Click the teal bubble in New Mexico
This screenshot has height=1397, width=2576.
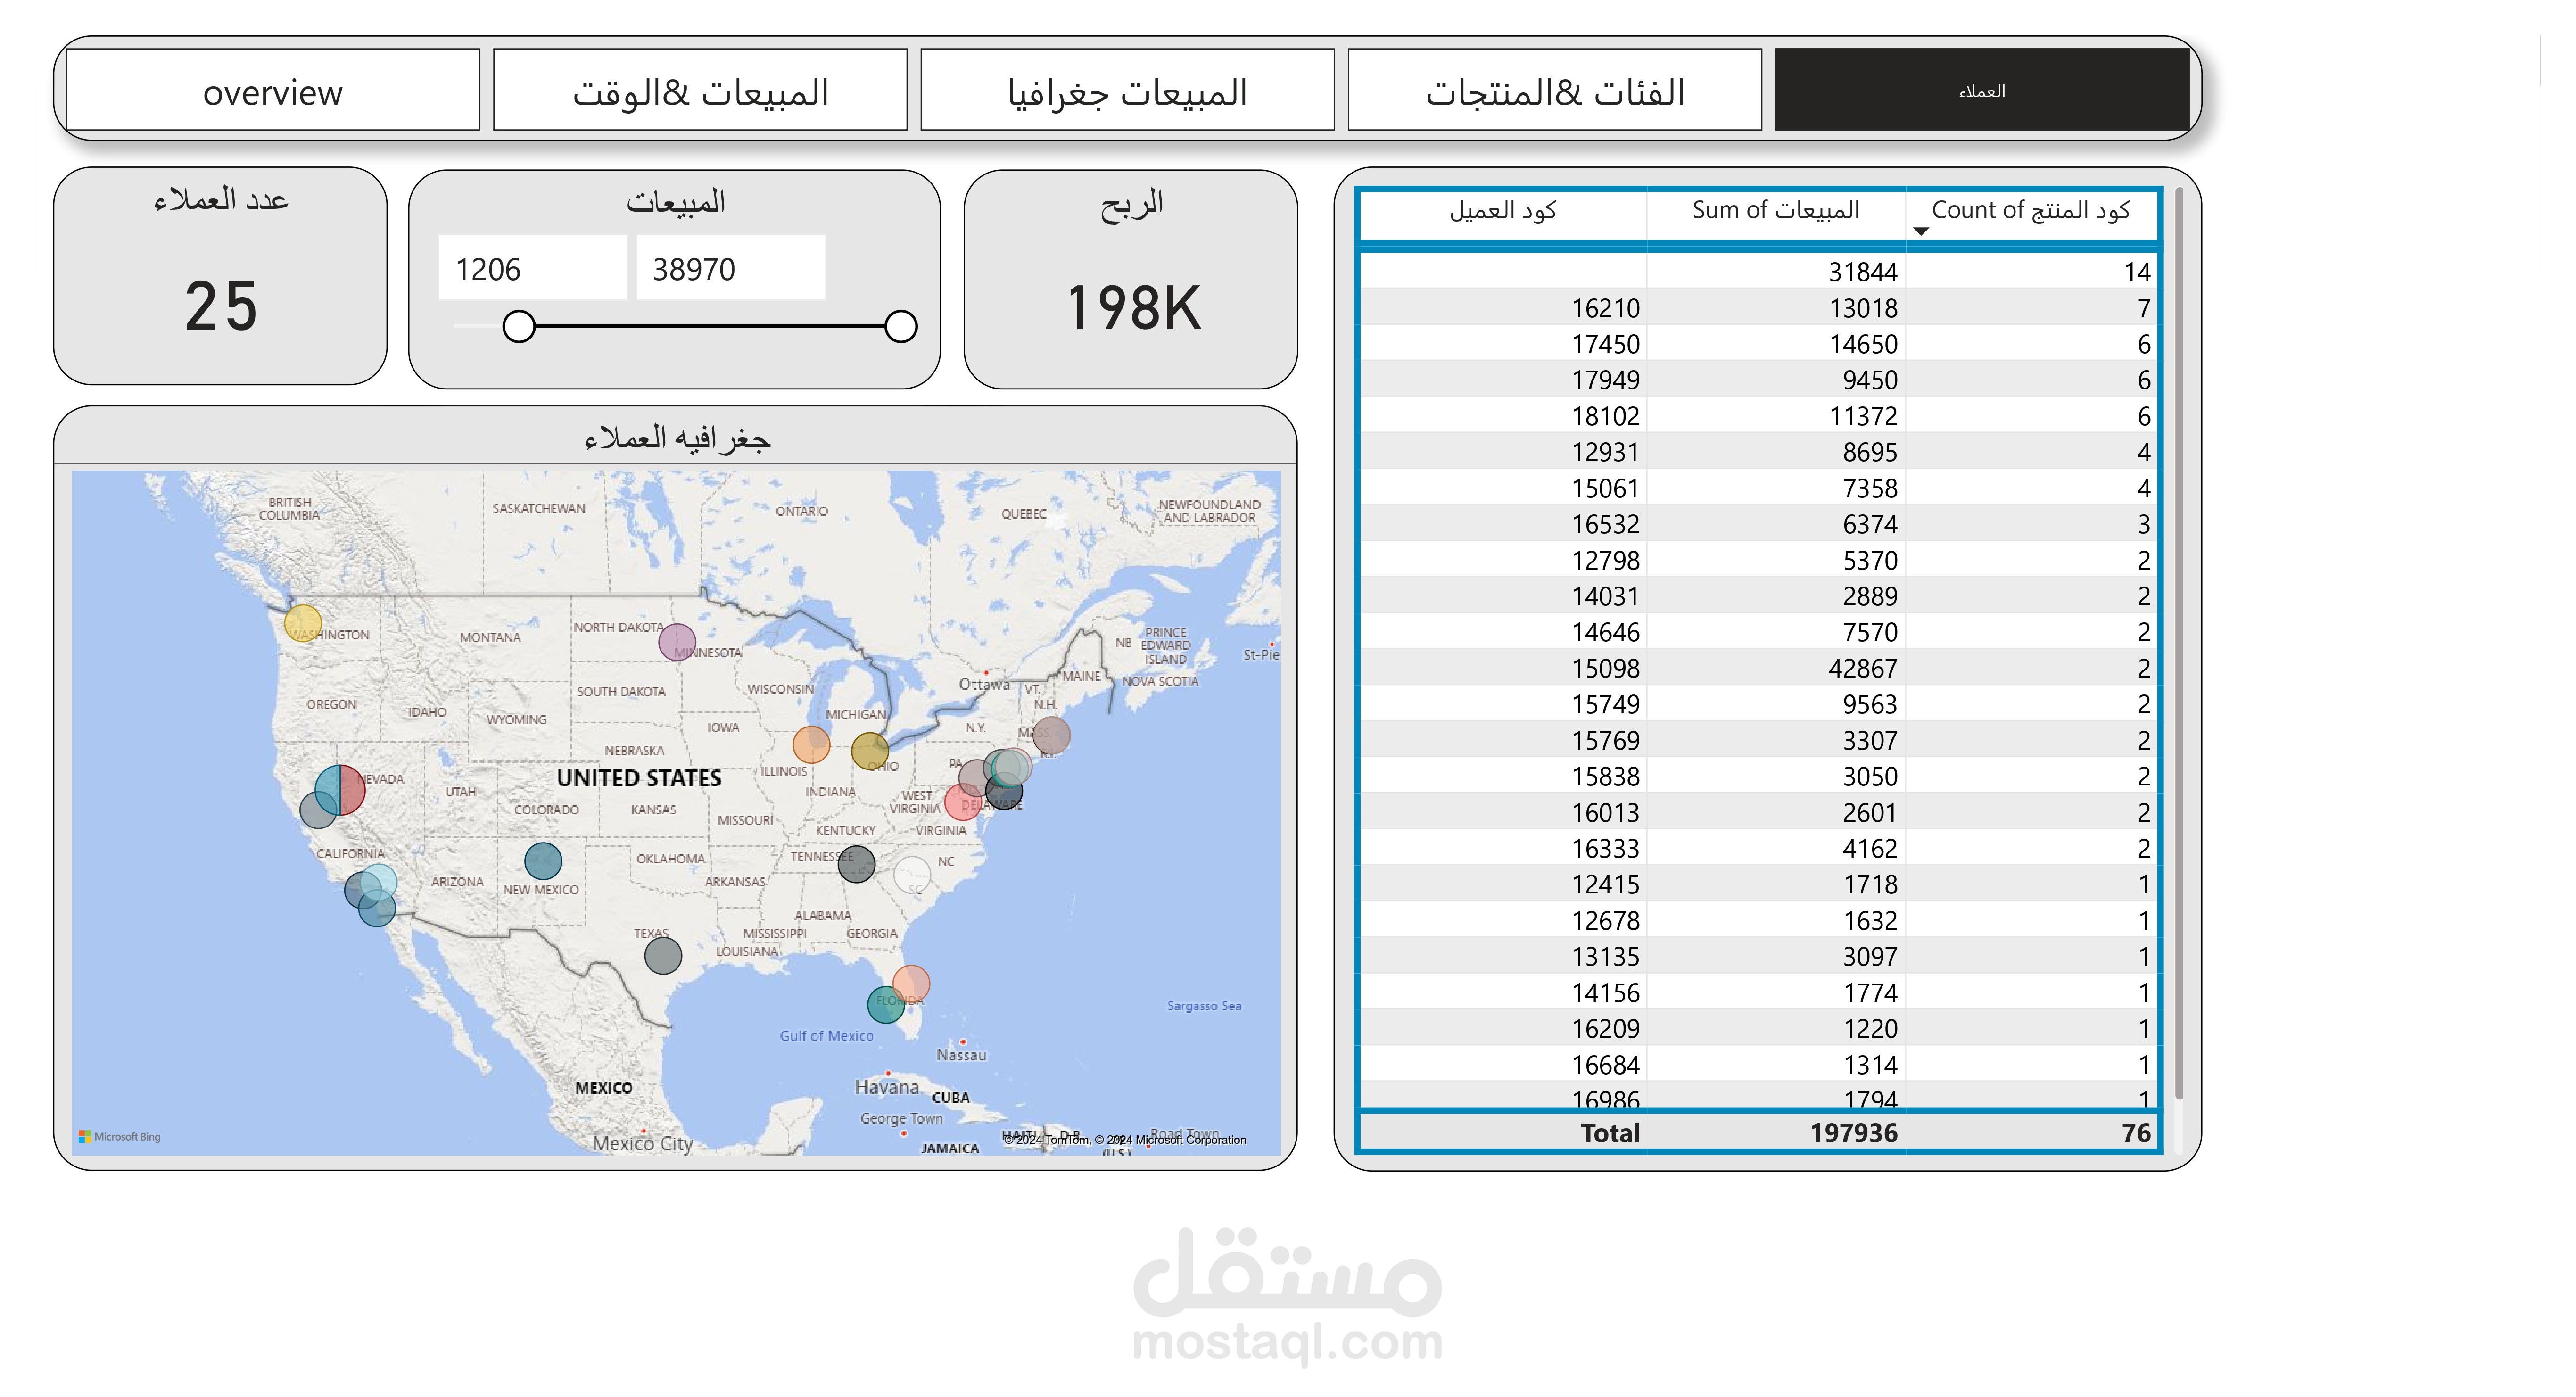coord(542,860)
